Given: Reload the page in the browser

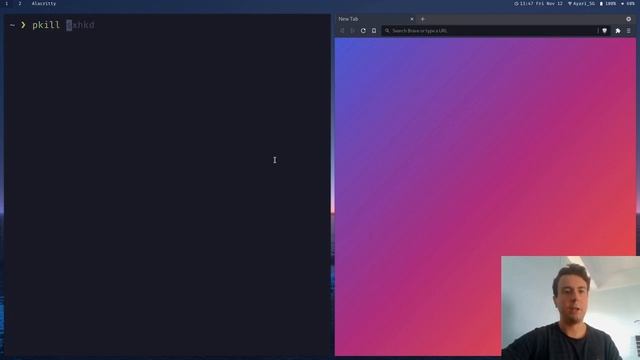Looking at the screenshot, I should coord(363,31).
